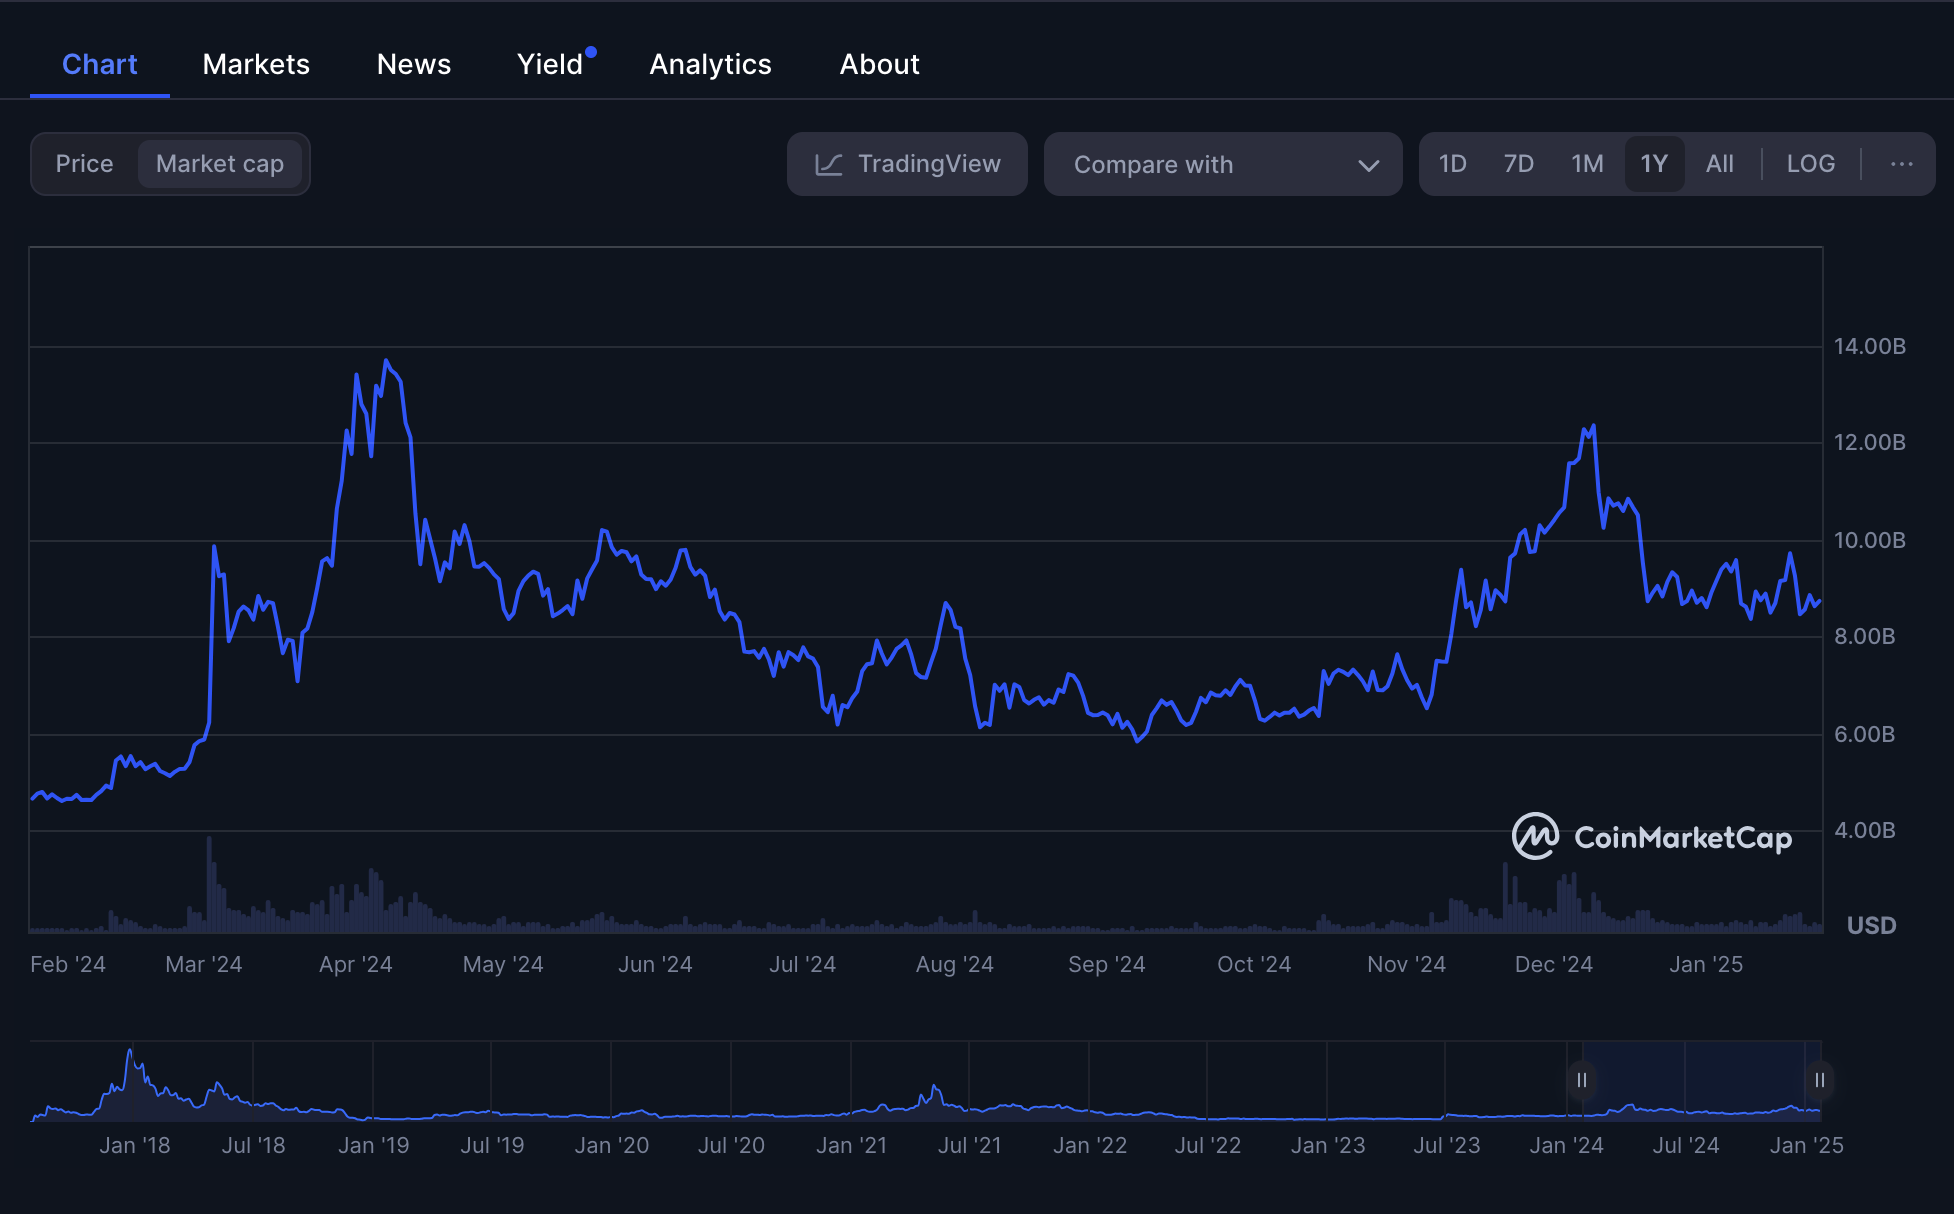Click the right range slider handle
This screenshot has width=1954, height=1214.
[x=1819, y=1080]
